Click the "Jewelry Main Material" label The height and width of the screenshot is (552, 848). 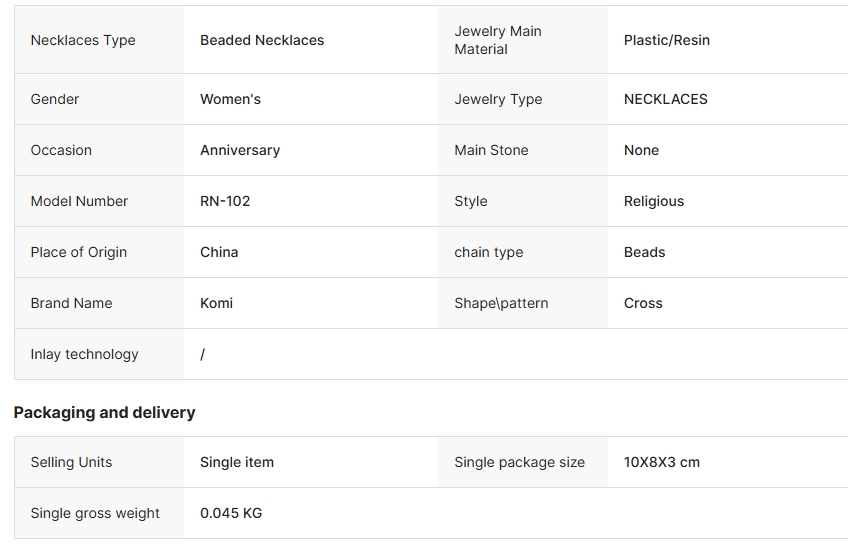[x=498, y=40]
